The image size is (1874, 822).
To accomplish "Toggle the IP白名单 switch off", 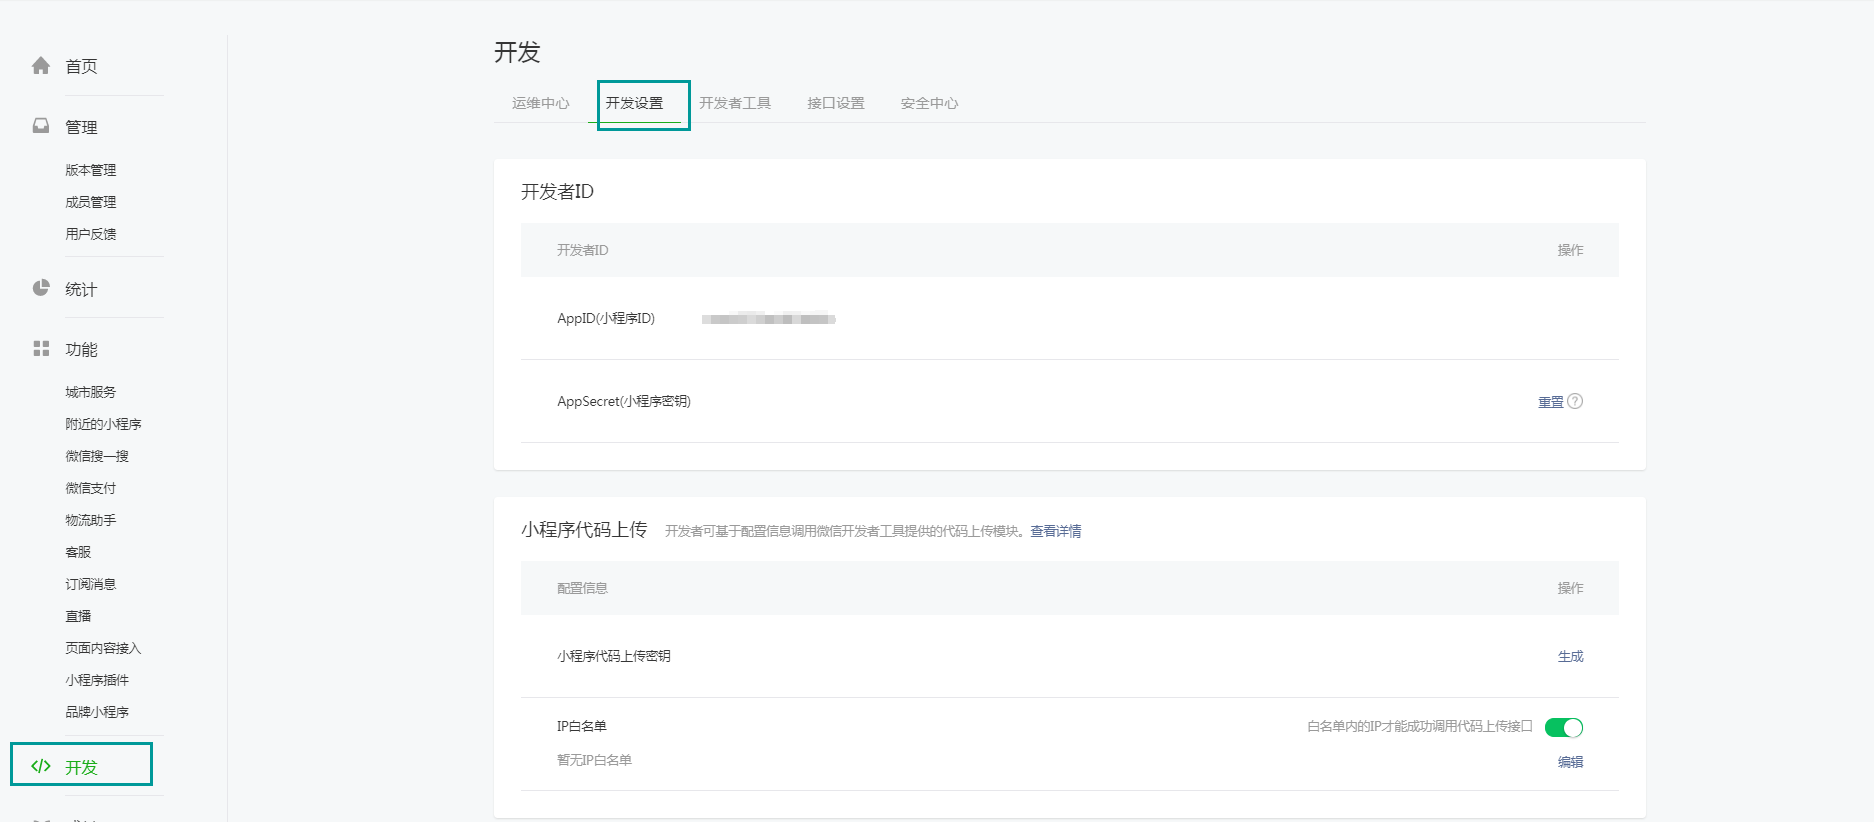I will [x=1564, y=727].
